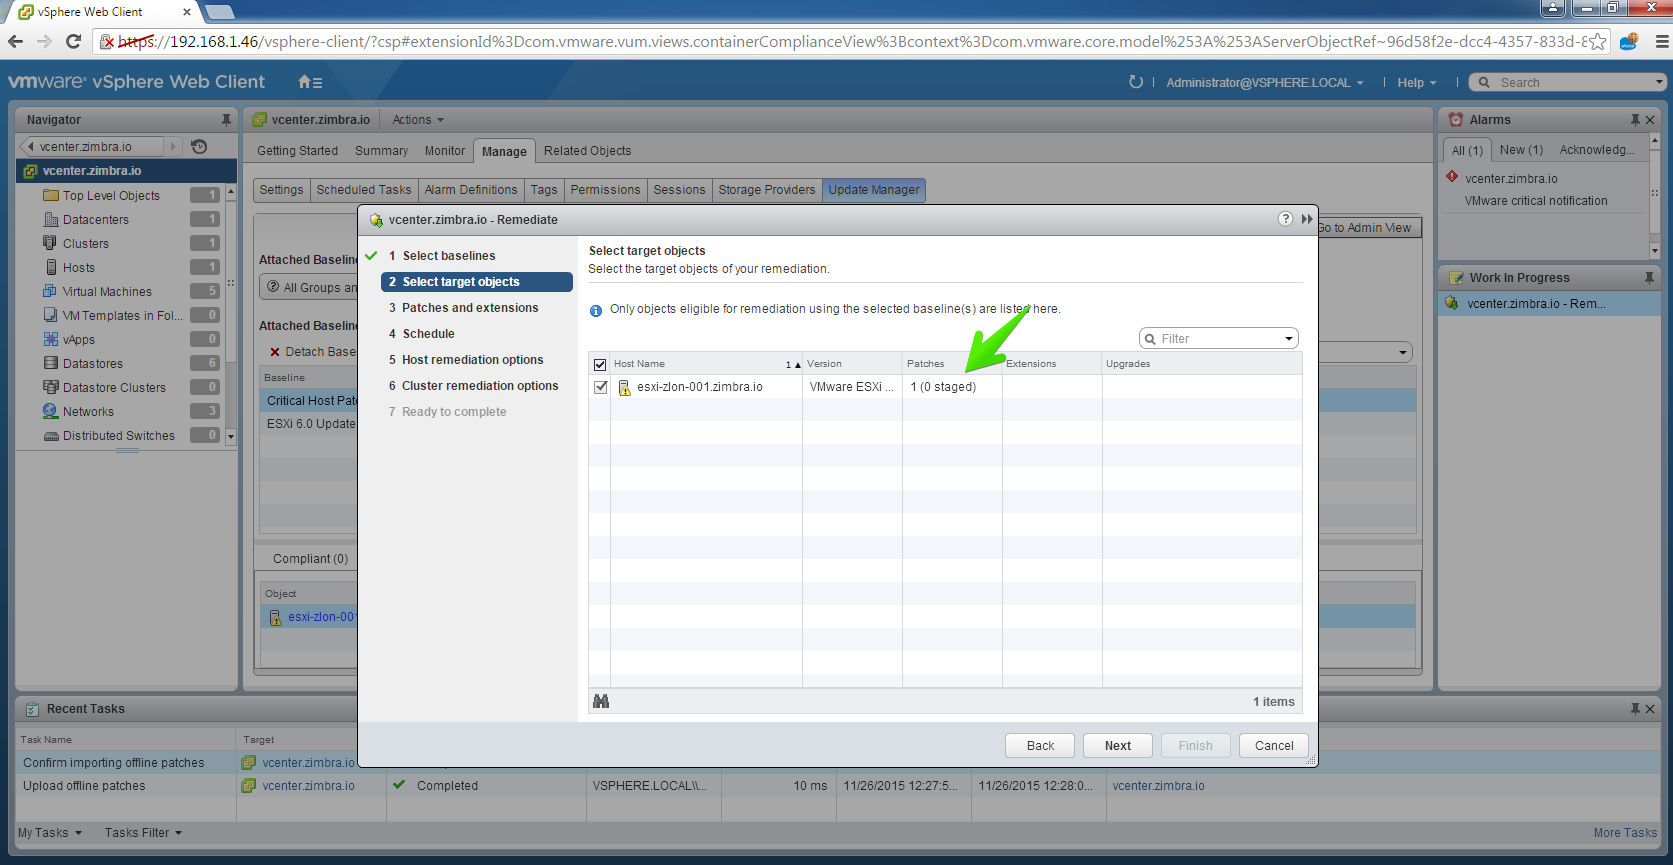Click the vApps inventory icon
This screenshot has width=1673, height=865.
(x=51, y=339)
